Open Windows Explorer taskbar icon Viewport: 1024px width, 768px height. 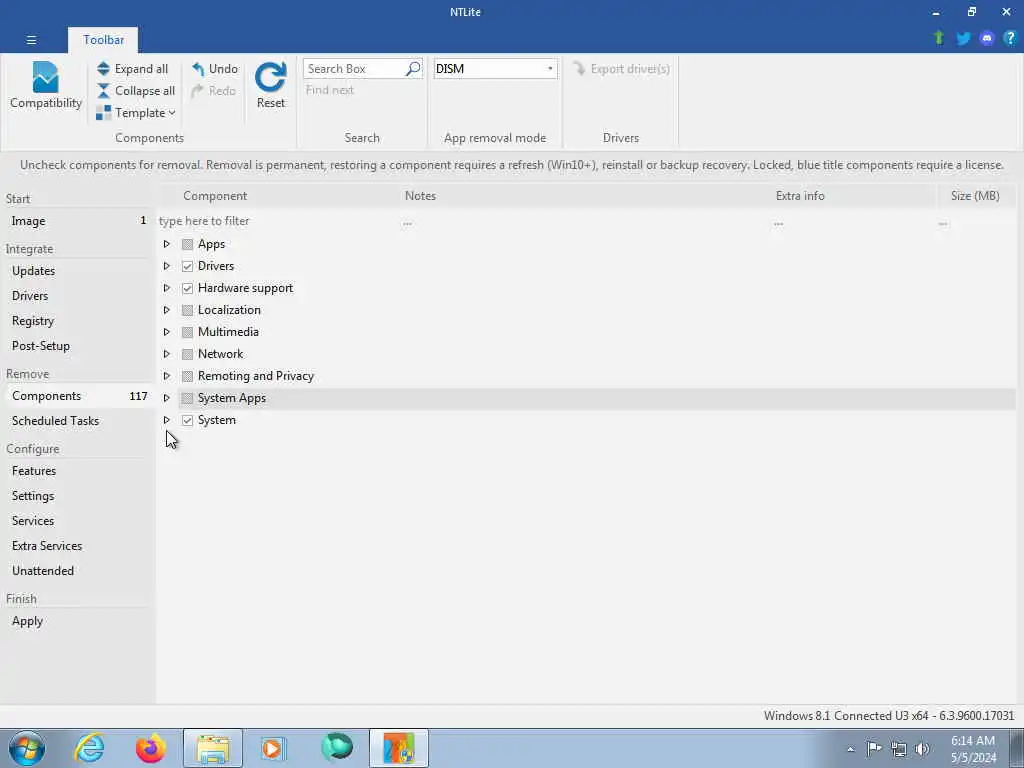point(213,748)
